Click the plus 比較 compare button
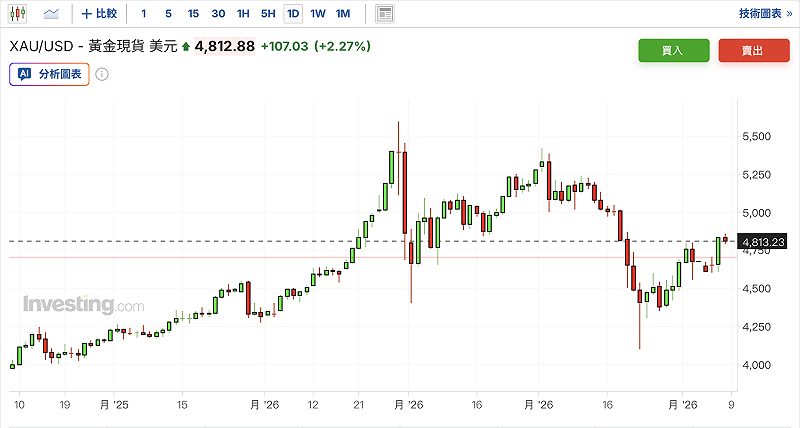Image resolution: width=800 pixels, height=428 pixels. [x=99, y=14]
